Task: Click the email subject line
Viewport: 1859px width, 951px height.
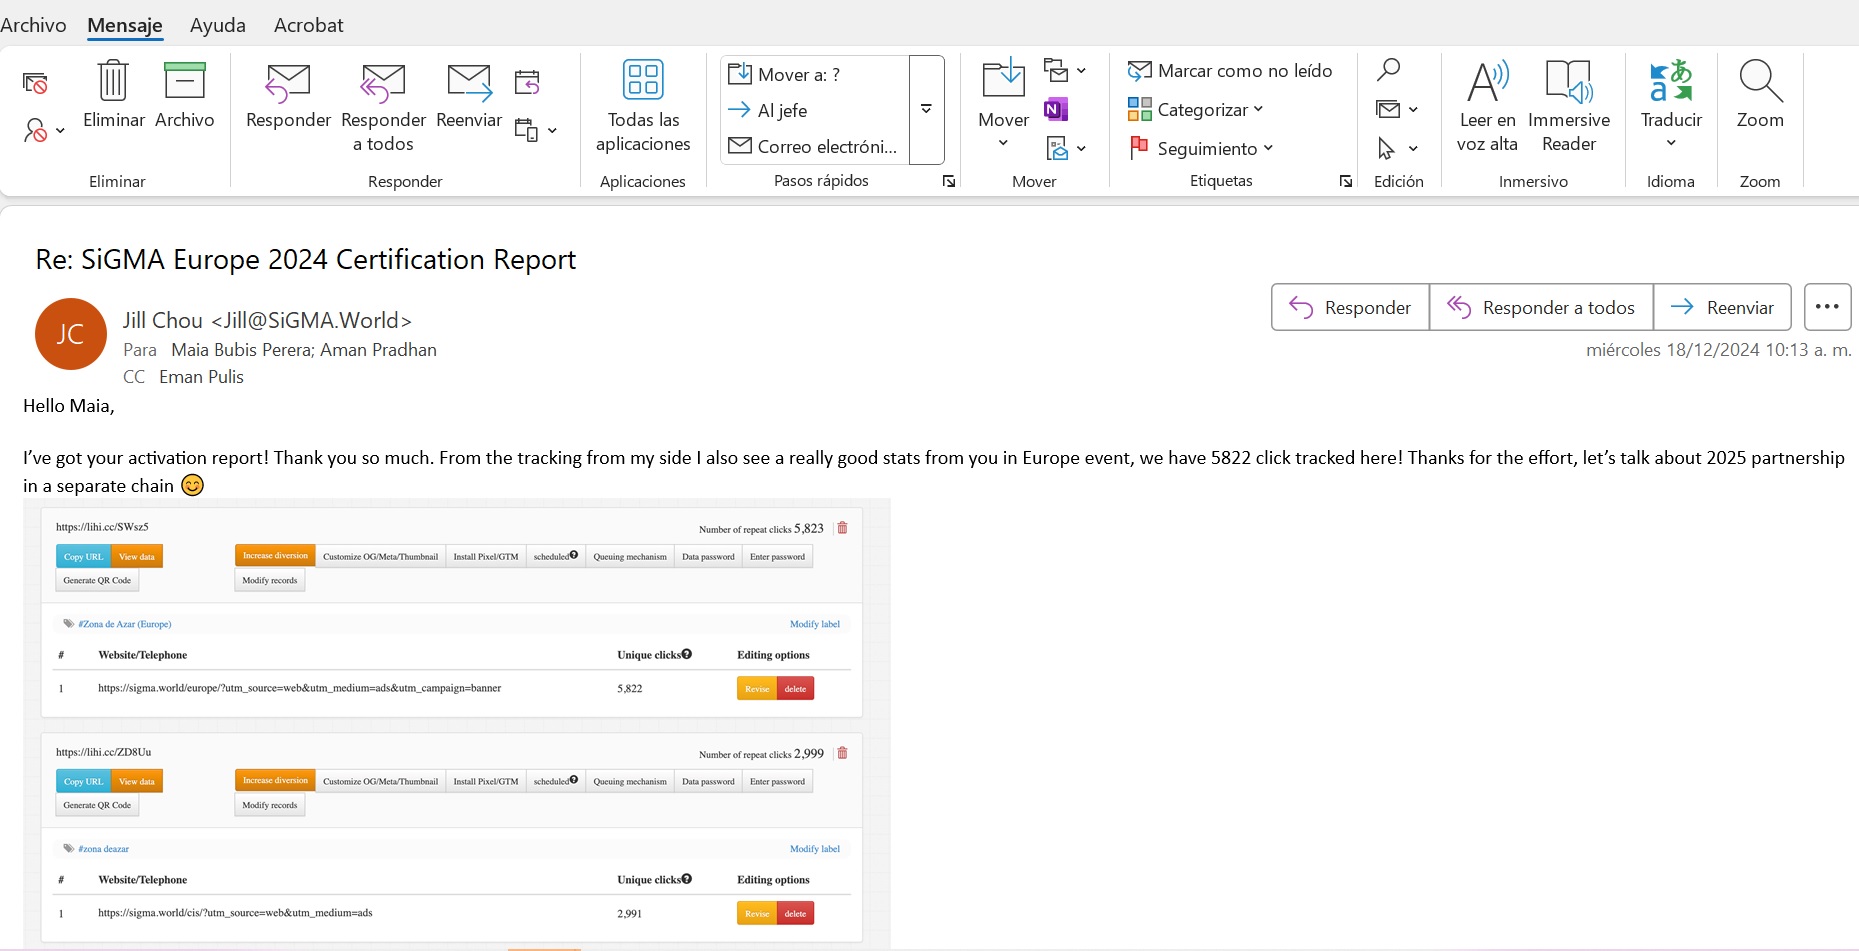Action: (x=305, y=259)
